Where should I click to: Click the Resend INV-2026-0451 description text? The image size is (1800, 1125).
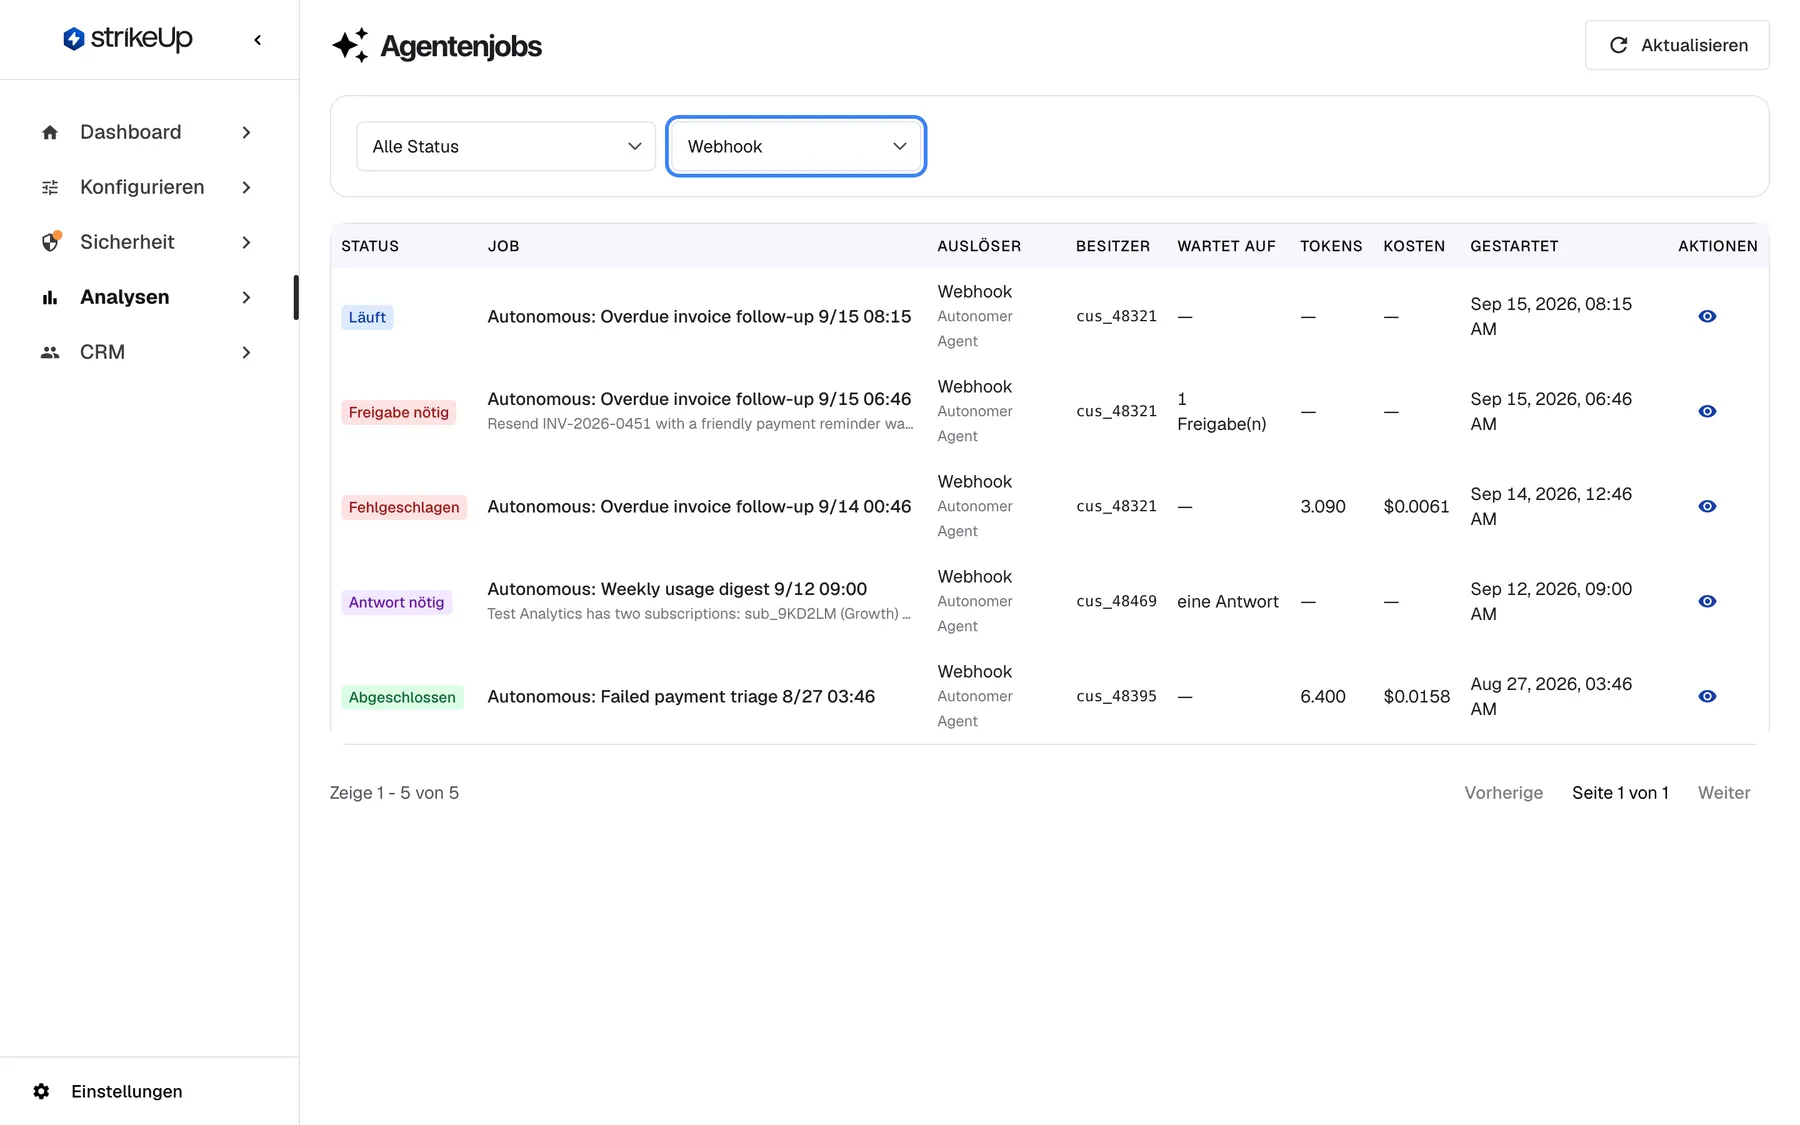point(700,424)
